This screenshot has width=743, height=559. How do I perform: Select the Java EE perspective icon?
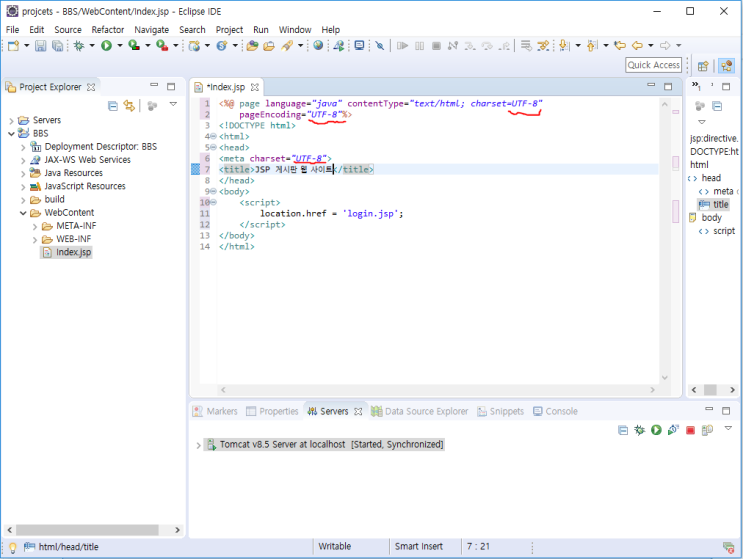[726, 66]
